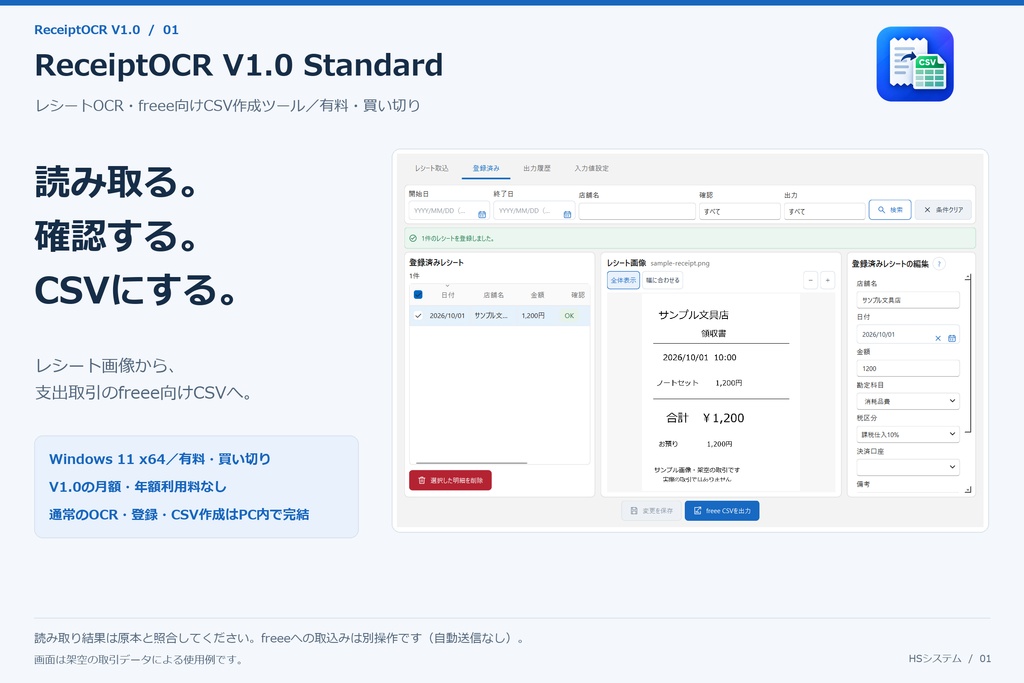Viewport: 1024px width, 683px height.
Task: Expand the 勘定科目 dropdown showing 消耗品費
Action: [908, 401]
